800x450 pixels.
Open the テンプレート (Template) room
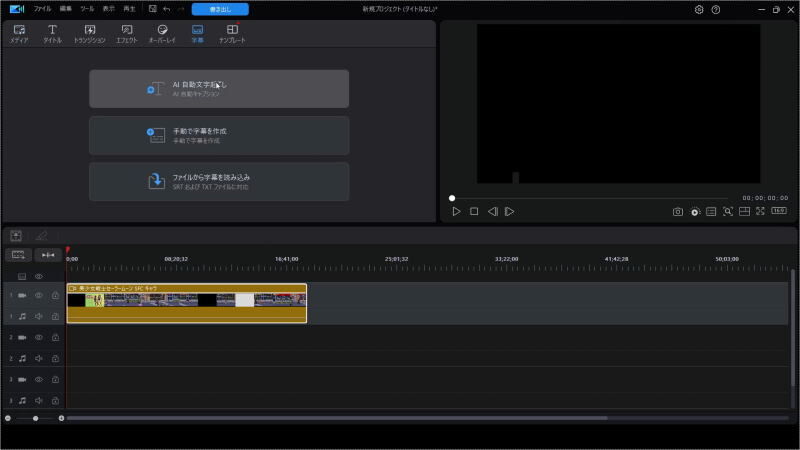[x=232, y=34]
